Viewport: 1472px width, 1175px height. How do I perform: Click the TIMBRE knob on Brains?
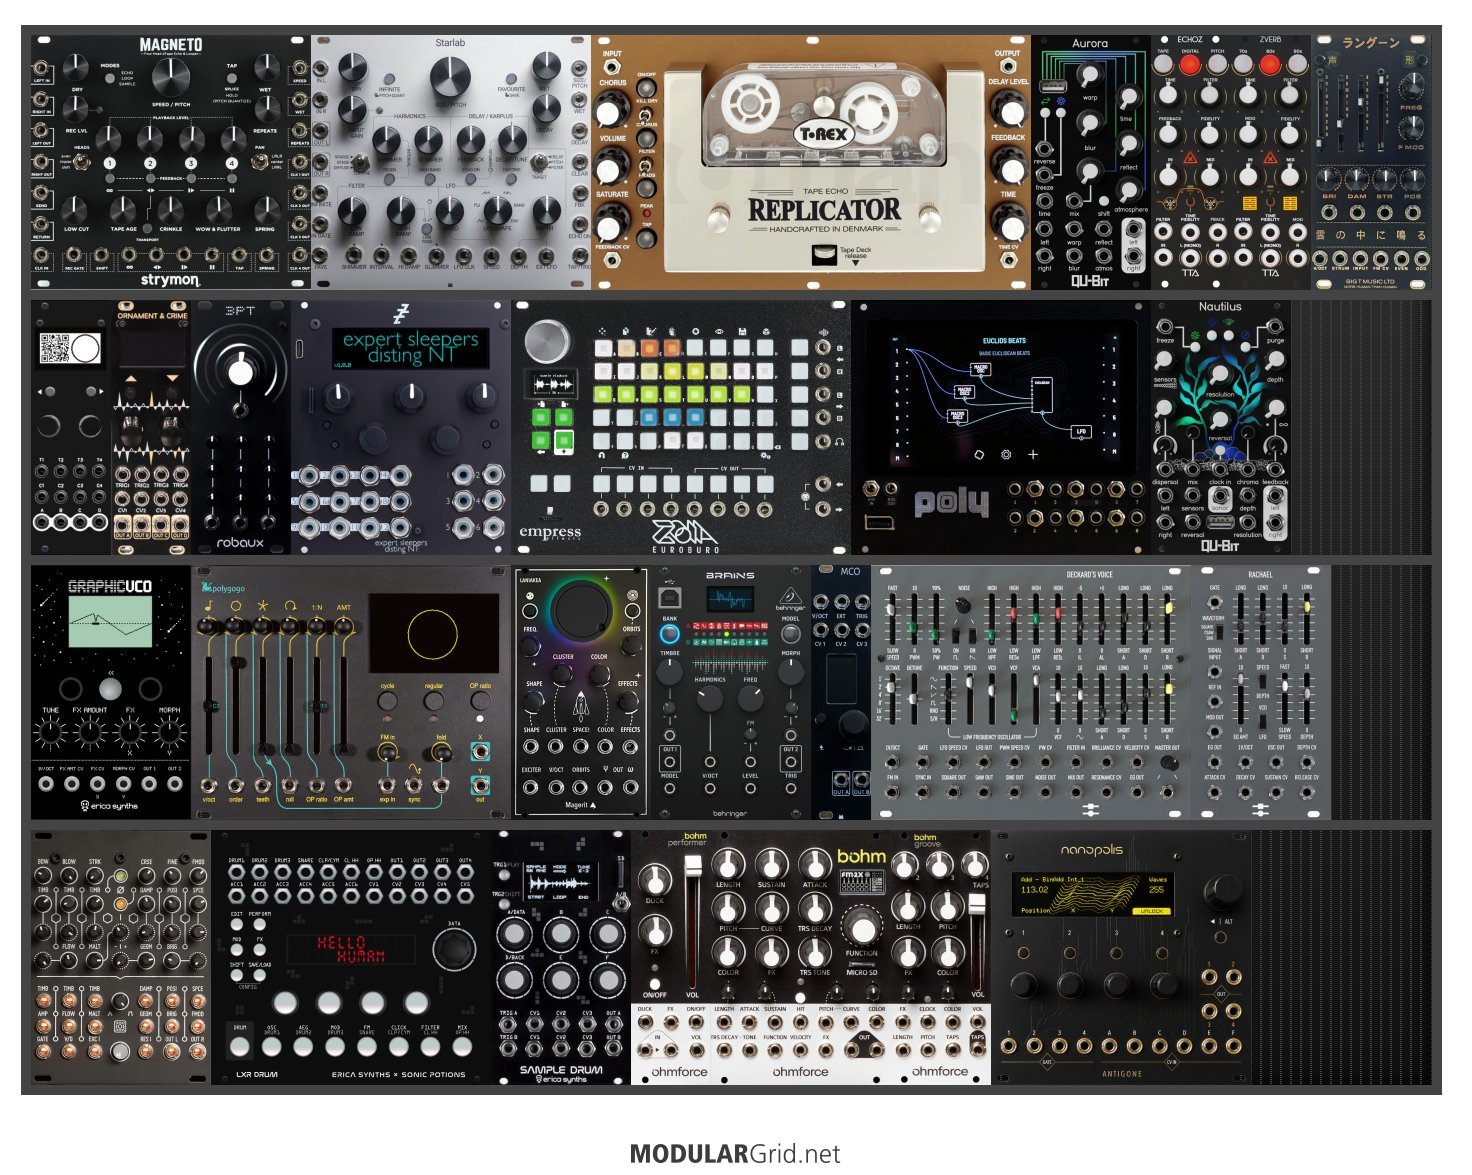(669, 673)
